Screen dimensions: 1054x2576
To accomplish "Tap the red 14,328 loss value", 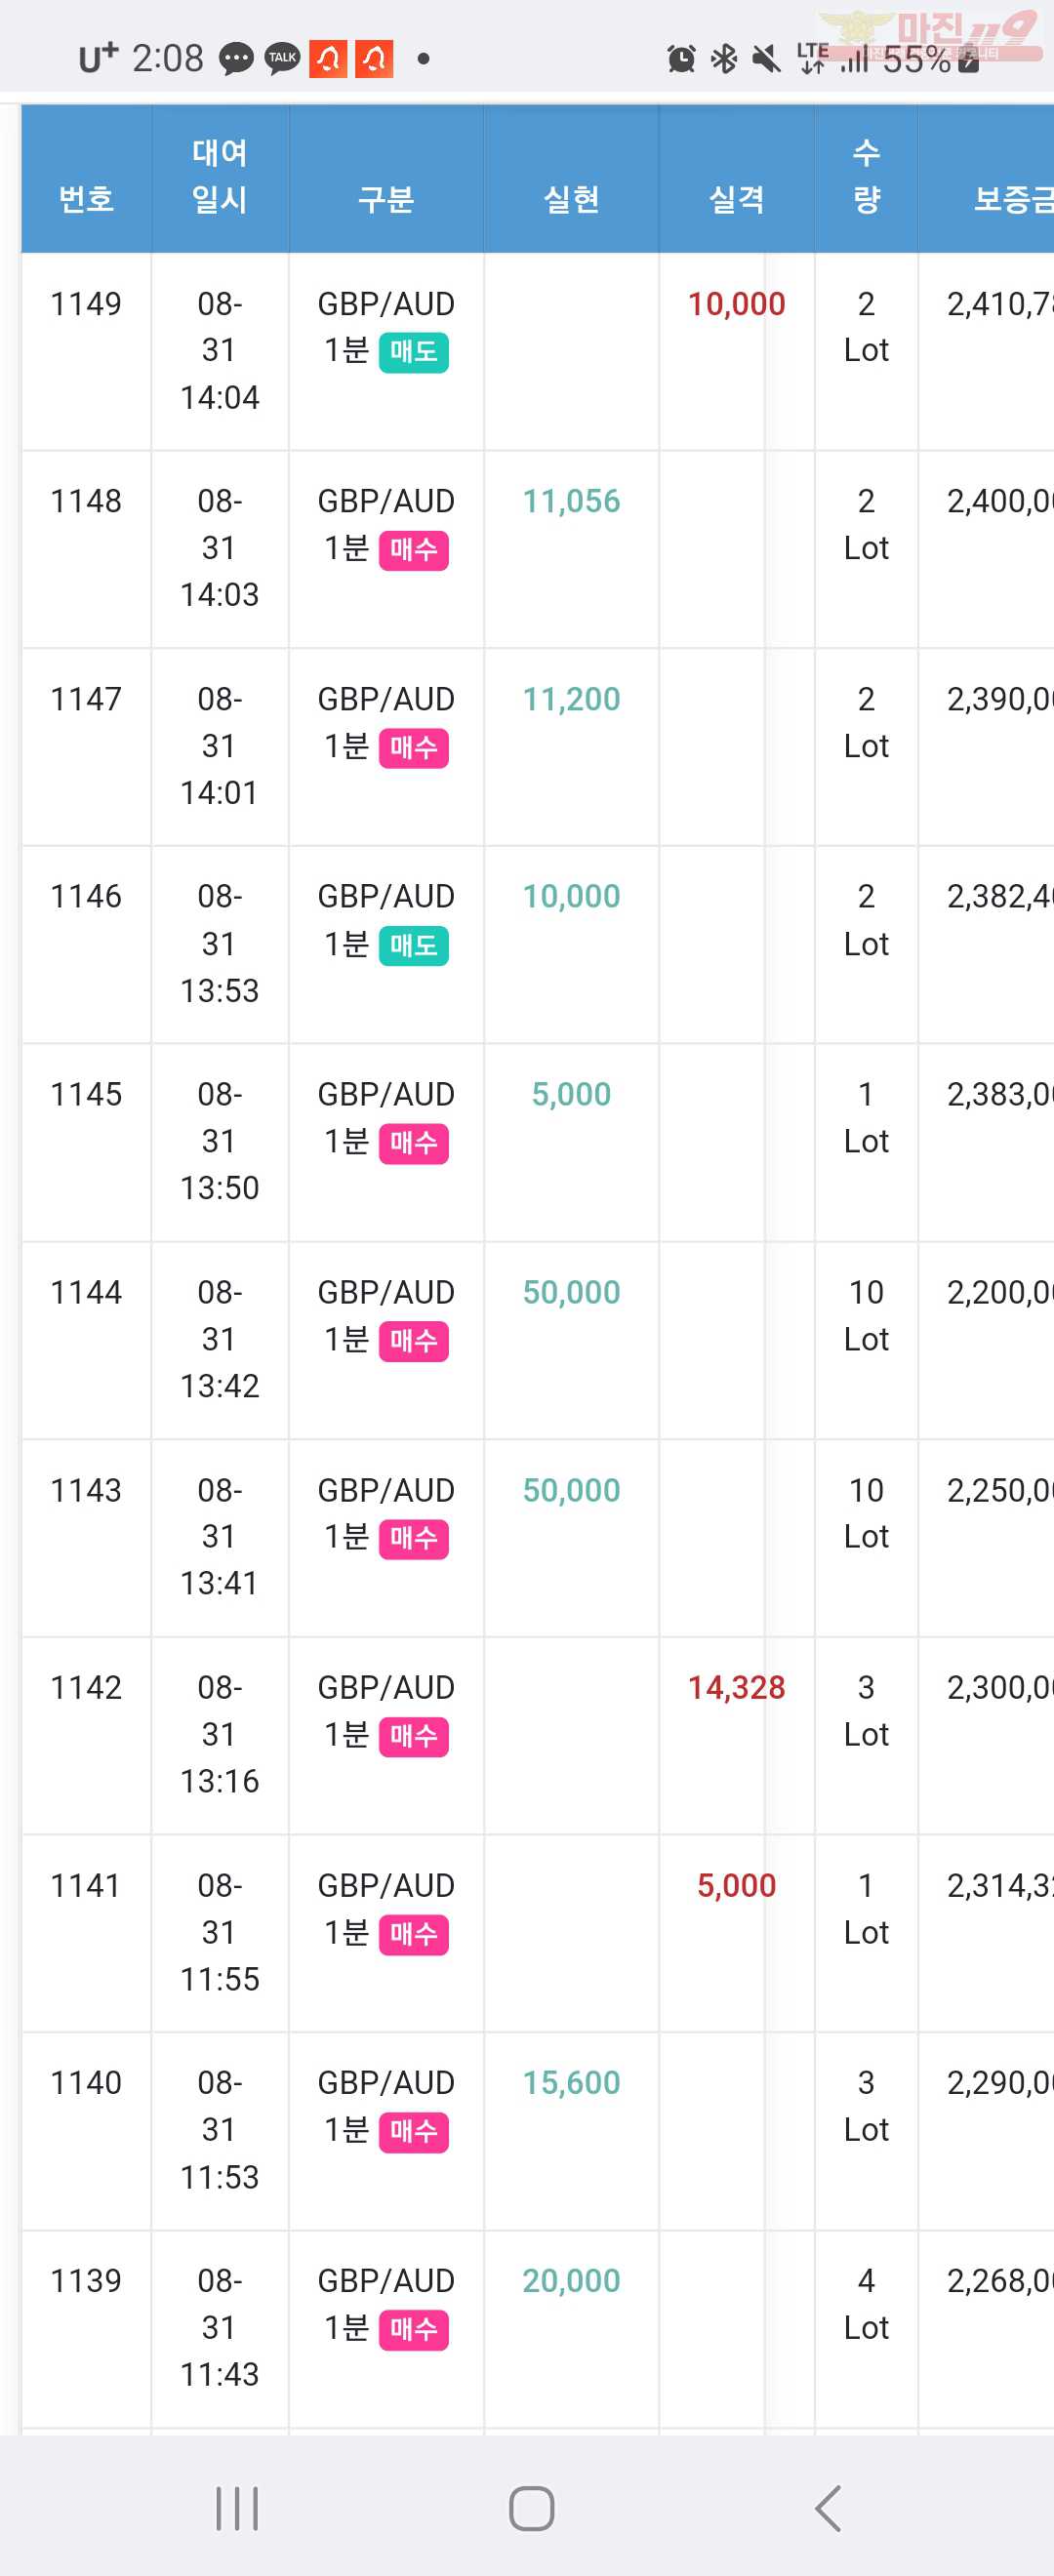I will click(x=736, y=1688).
